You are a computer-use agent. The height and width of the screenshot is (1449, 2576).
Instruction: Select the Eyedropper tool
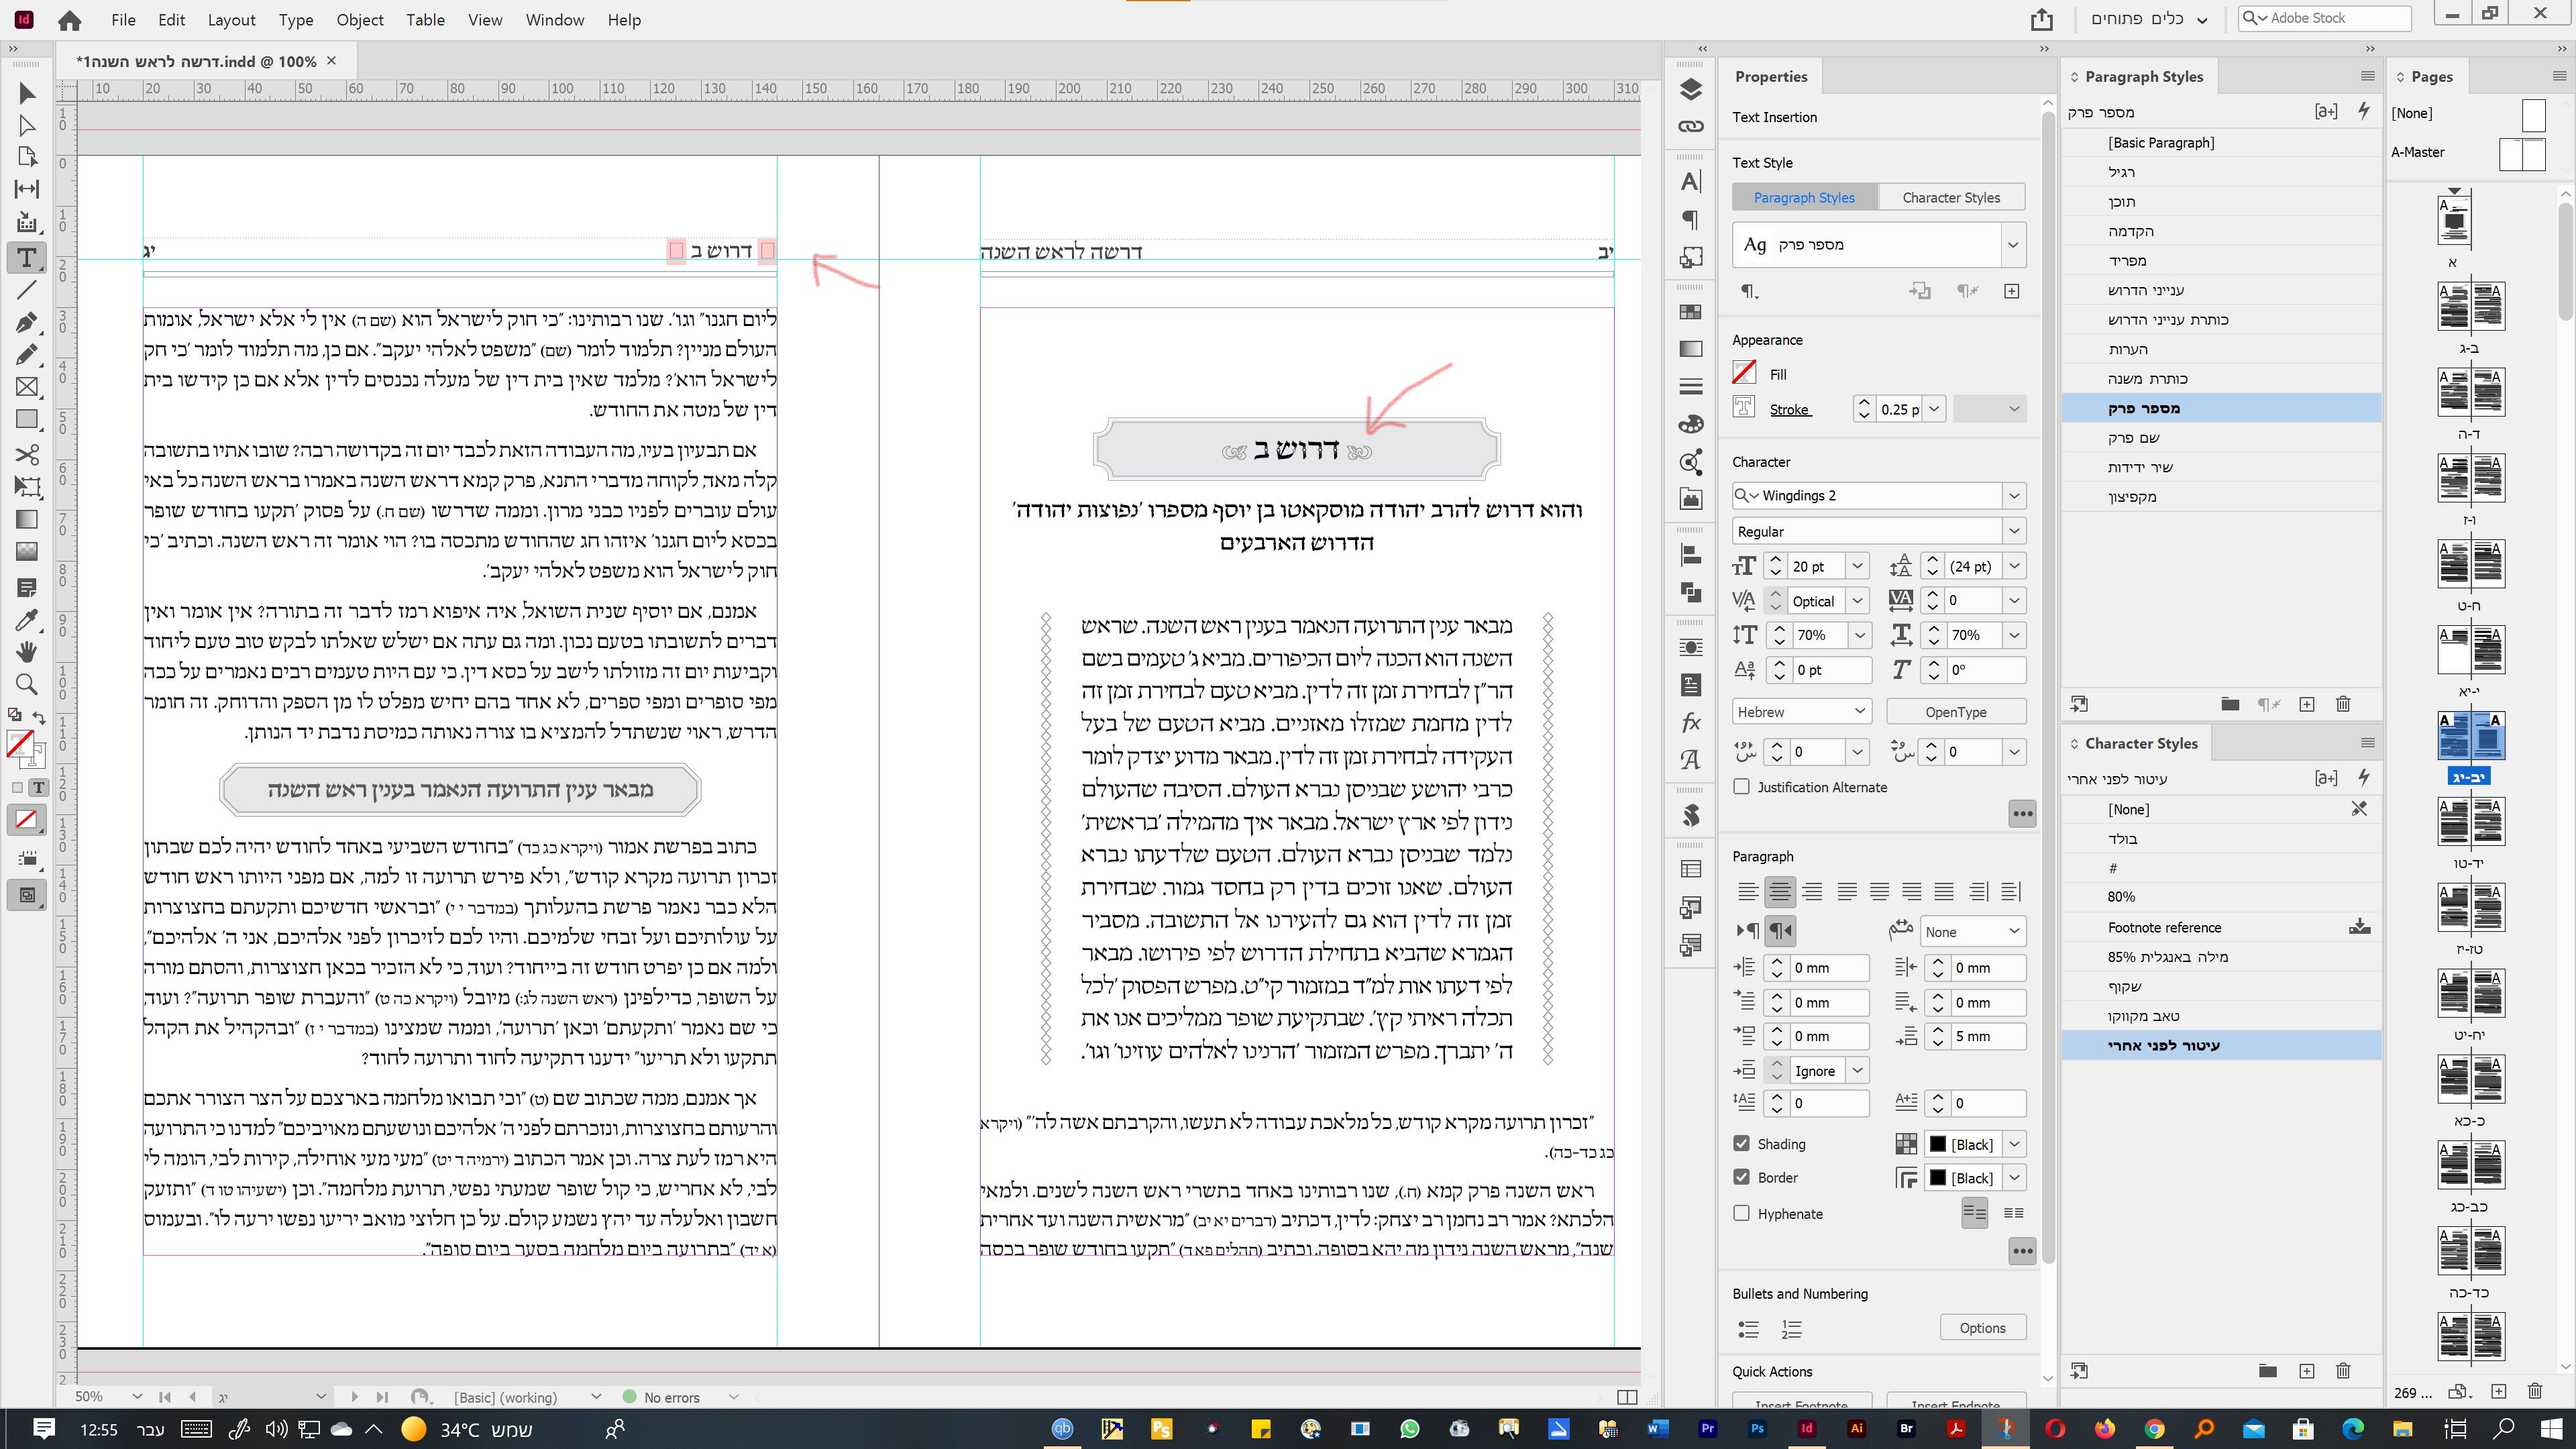tap(27, 620)
